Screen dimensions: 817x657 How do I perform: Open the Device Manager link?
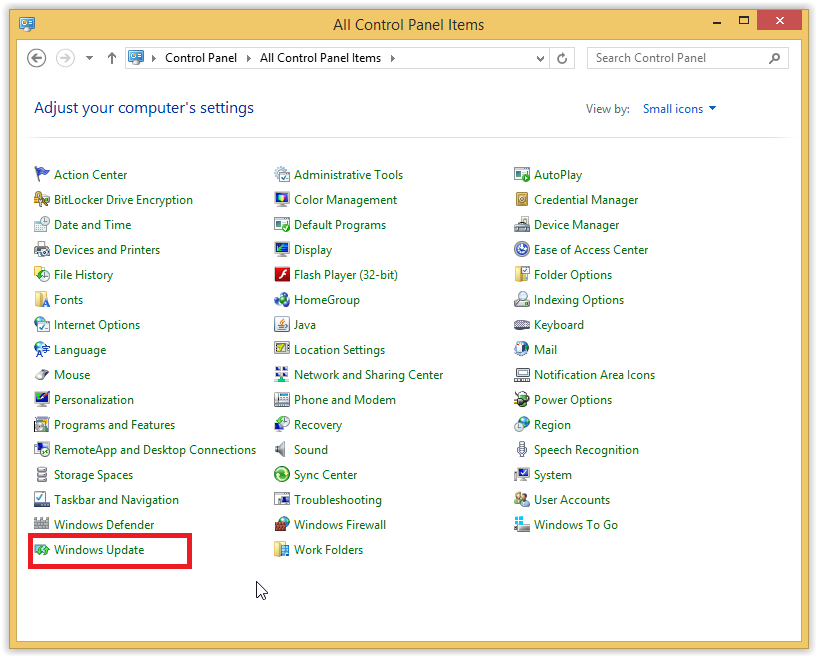576,225
